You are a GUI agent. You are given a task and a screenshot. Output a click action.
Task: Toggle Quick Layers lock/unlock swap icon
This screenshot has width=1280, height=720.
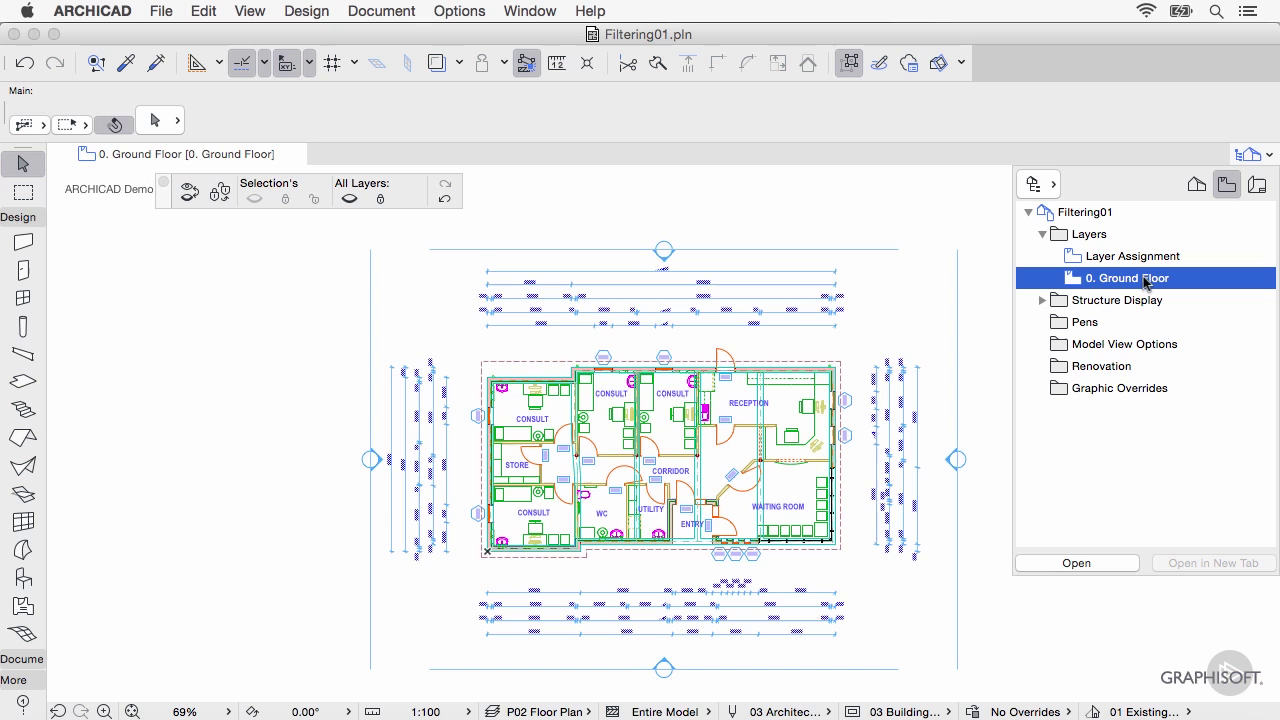(220, 192)
